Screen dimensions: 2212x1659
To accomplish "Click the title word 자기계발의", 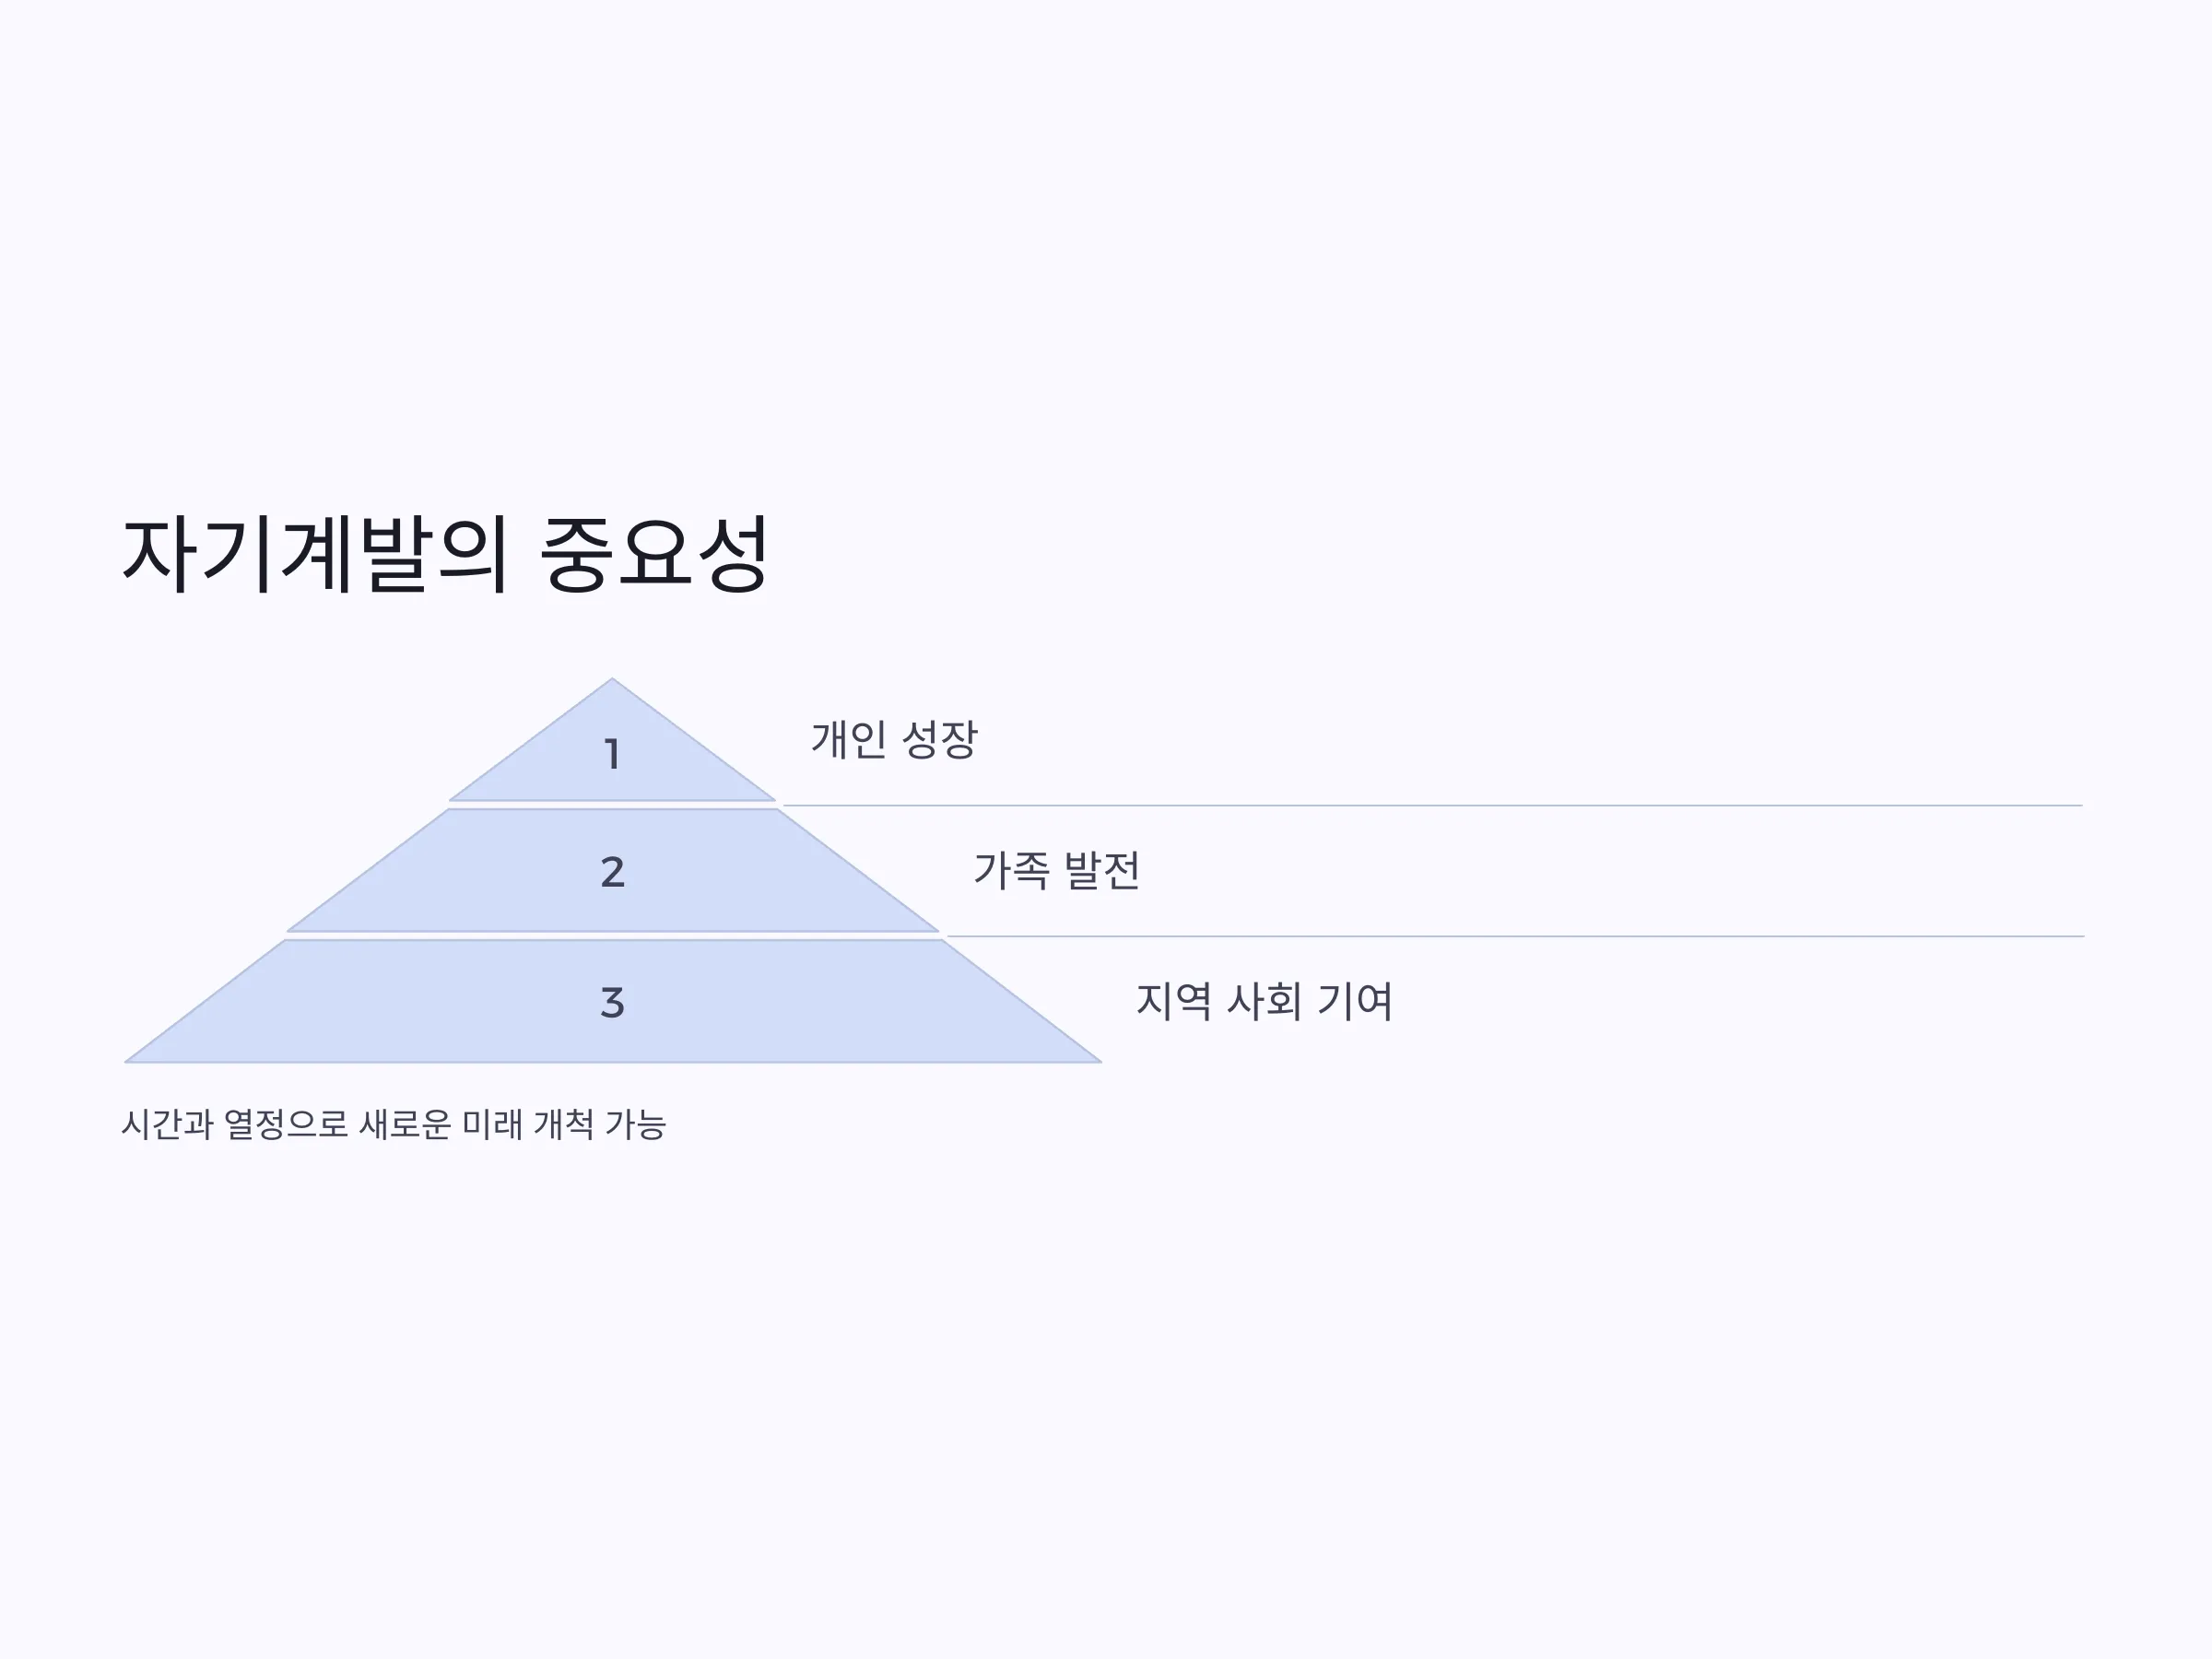I will coord(315,554).
